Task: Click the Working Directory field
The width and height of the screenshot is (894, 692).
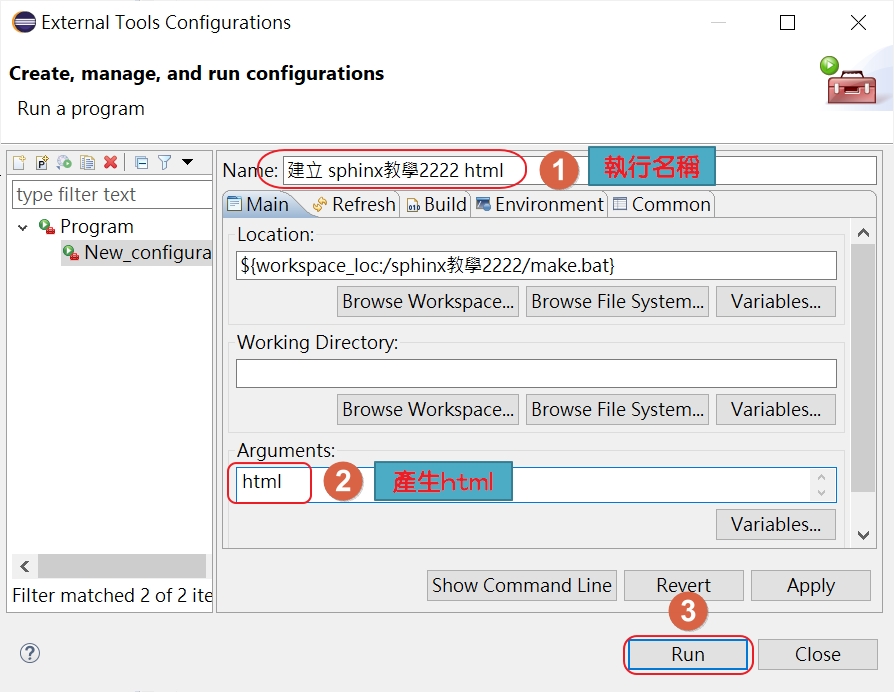Action: (536, 373)
